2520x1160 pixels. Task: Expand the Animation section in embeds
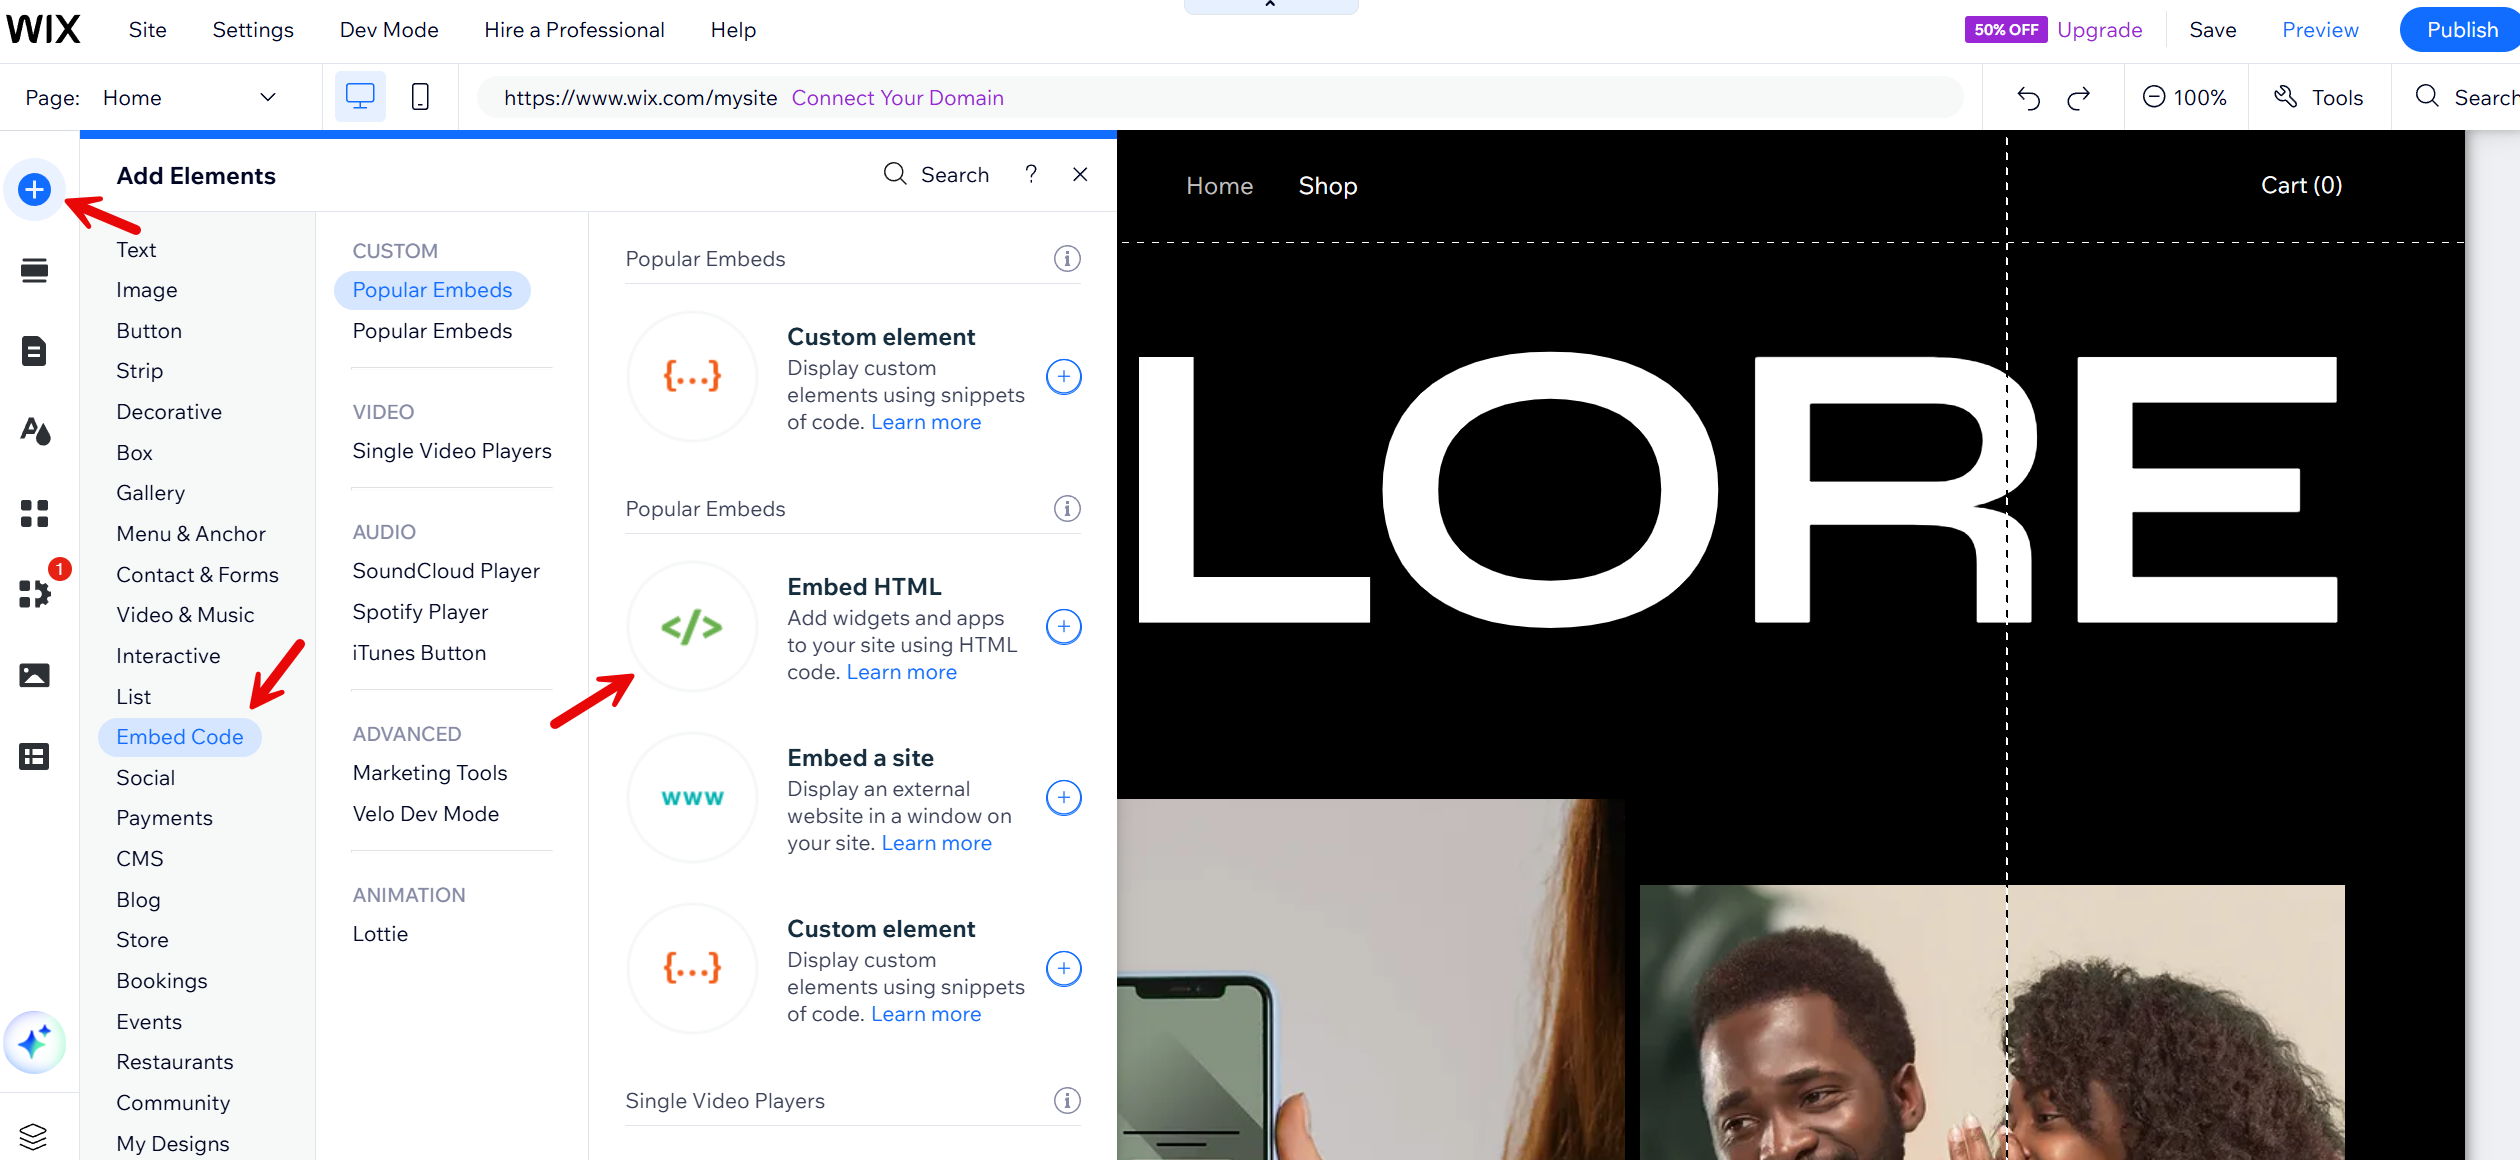coord(408,893)
